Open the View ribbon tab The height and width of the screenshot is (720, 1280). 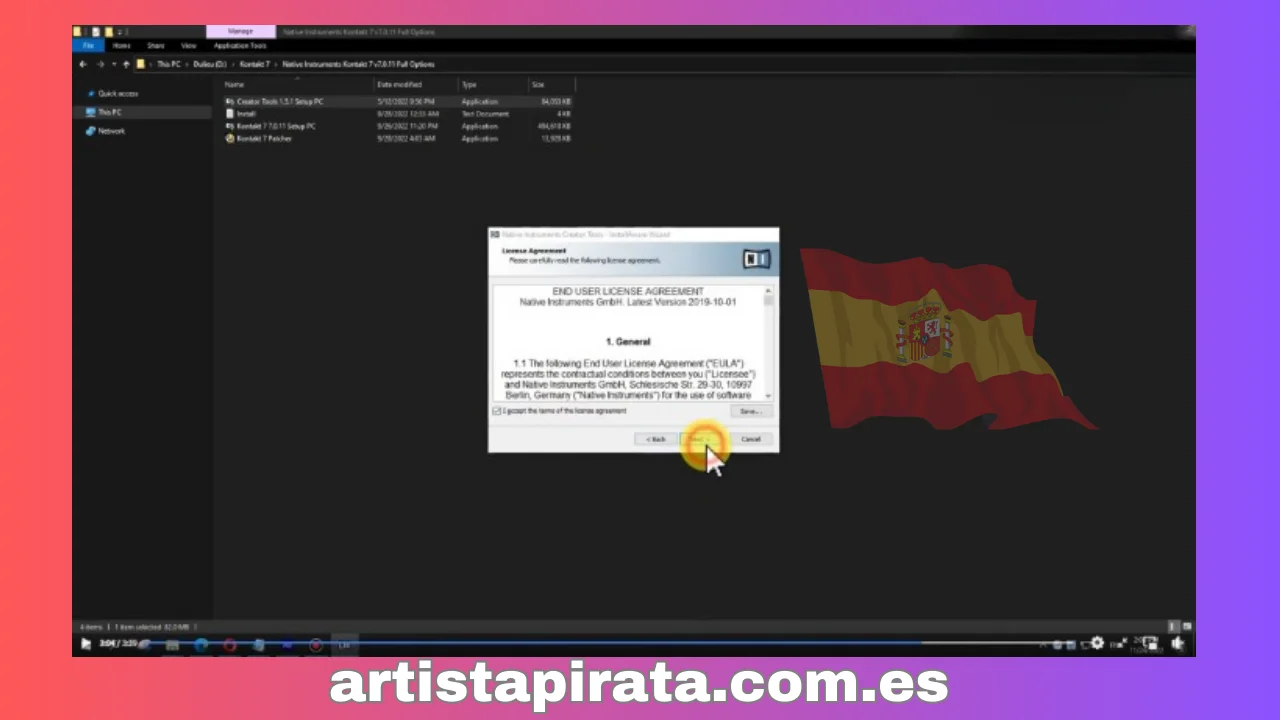pos(188,45)
